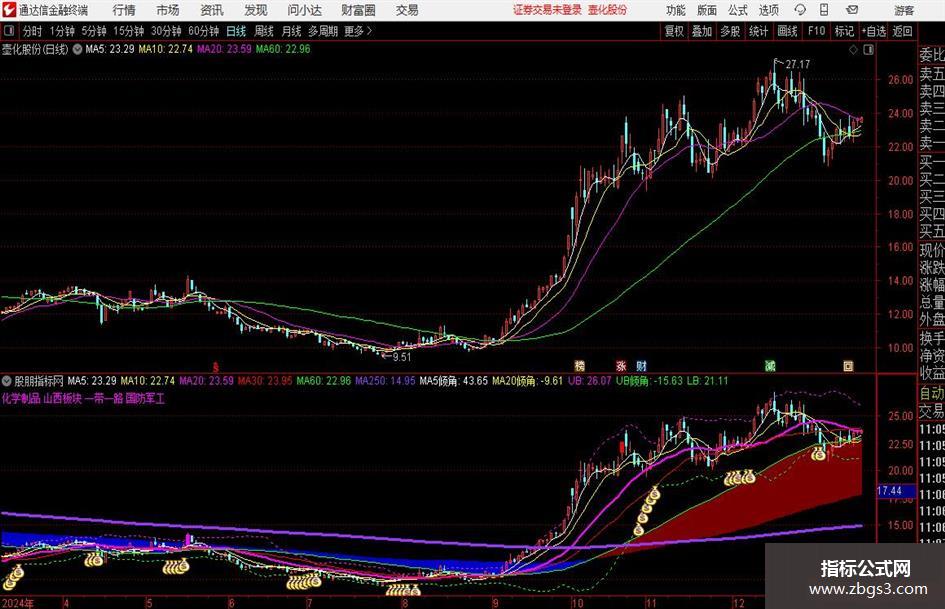Select the 日线 daily period tab
This screenshot has height=609, width=945.
point(236,31)
